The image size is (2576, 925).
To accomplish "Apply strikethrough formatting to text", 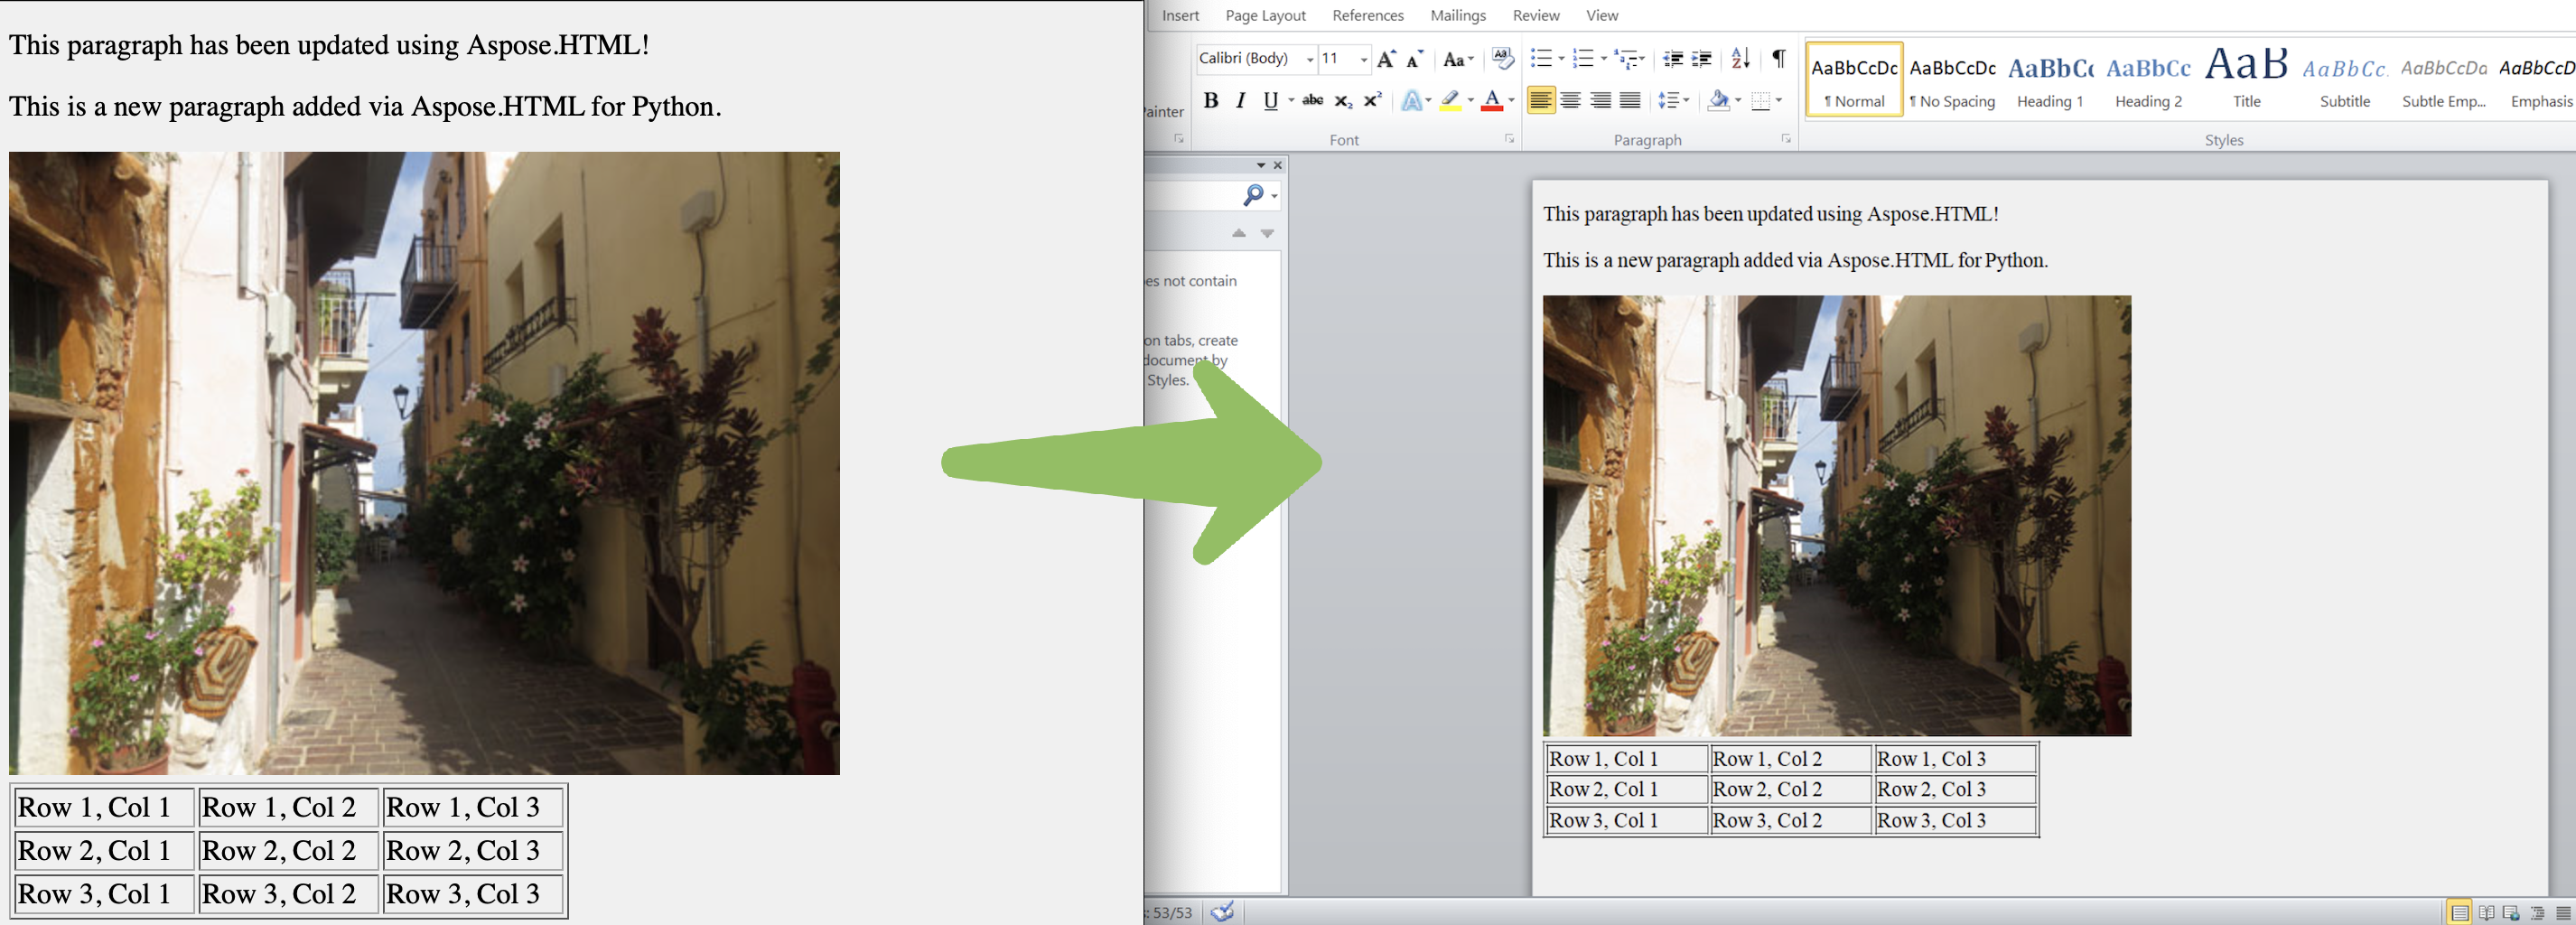I will click(1312, 100).
